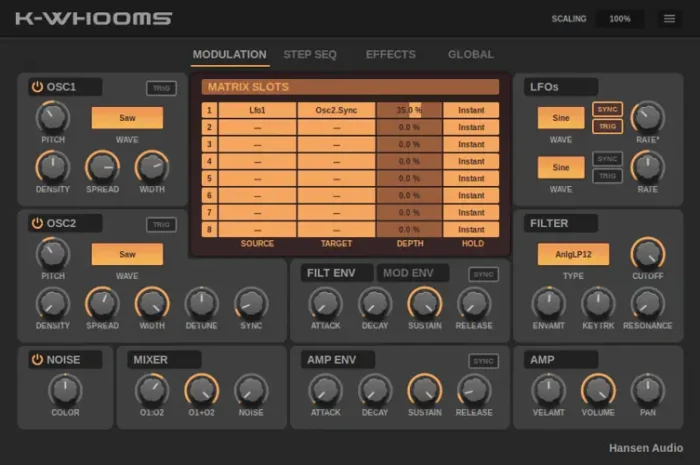
Task: Click the K-WHOOMS logo
Action: coord(94,18)
